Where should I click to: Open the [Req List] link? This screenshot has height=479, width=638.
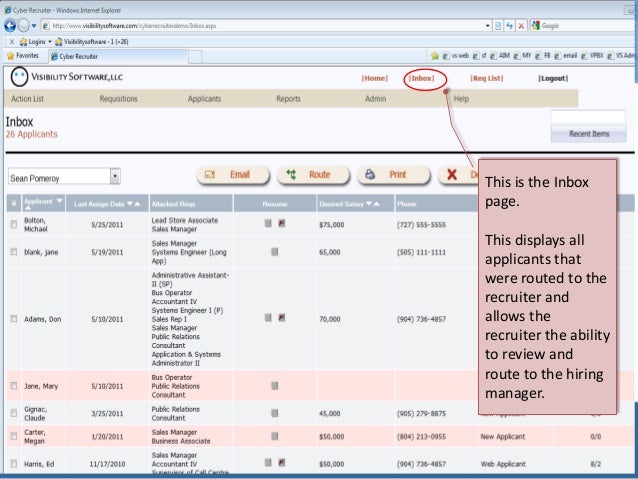pos(487,78)
